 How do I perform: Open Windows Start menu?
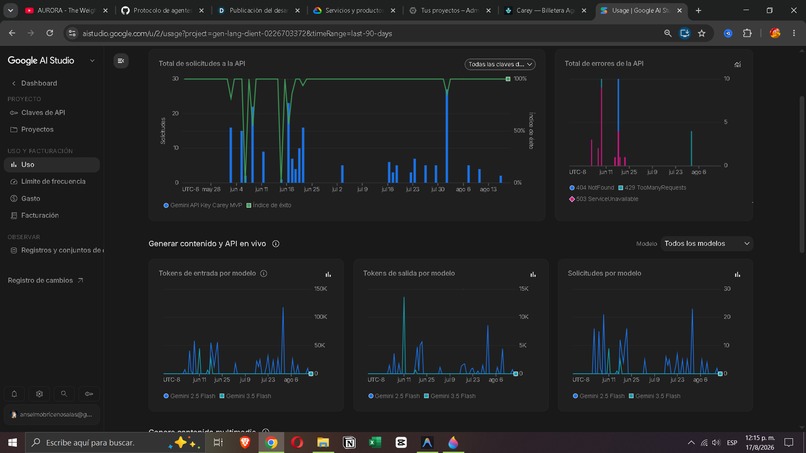[12, 442]
